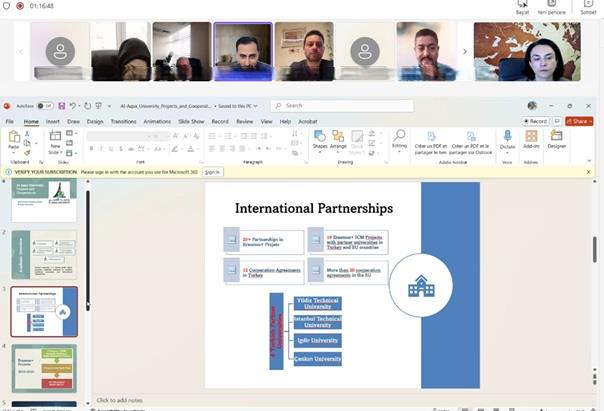Click the Paste icon in Clipboard group
This screenshot has width=604, height=411.
tap(14, 141)
